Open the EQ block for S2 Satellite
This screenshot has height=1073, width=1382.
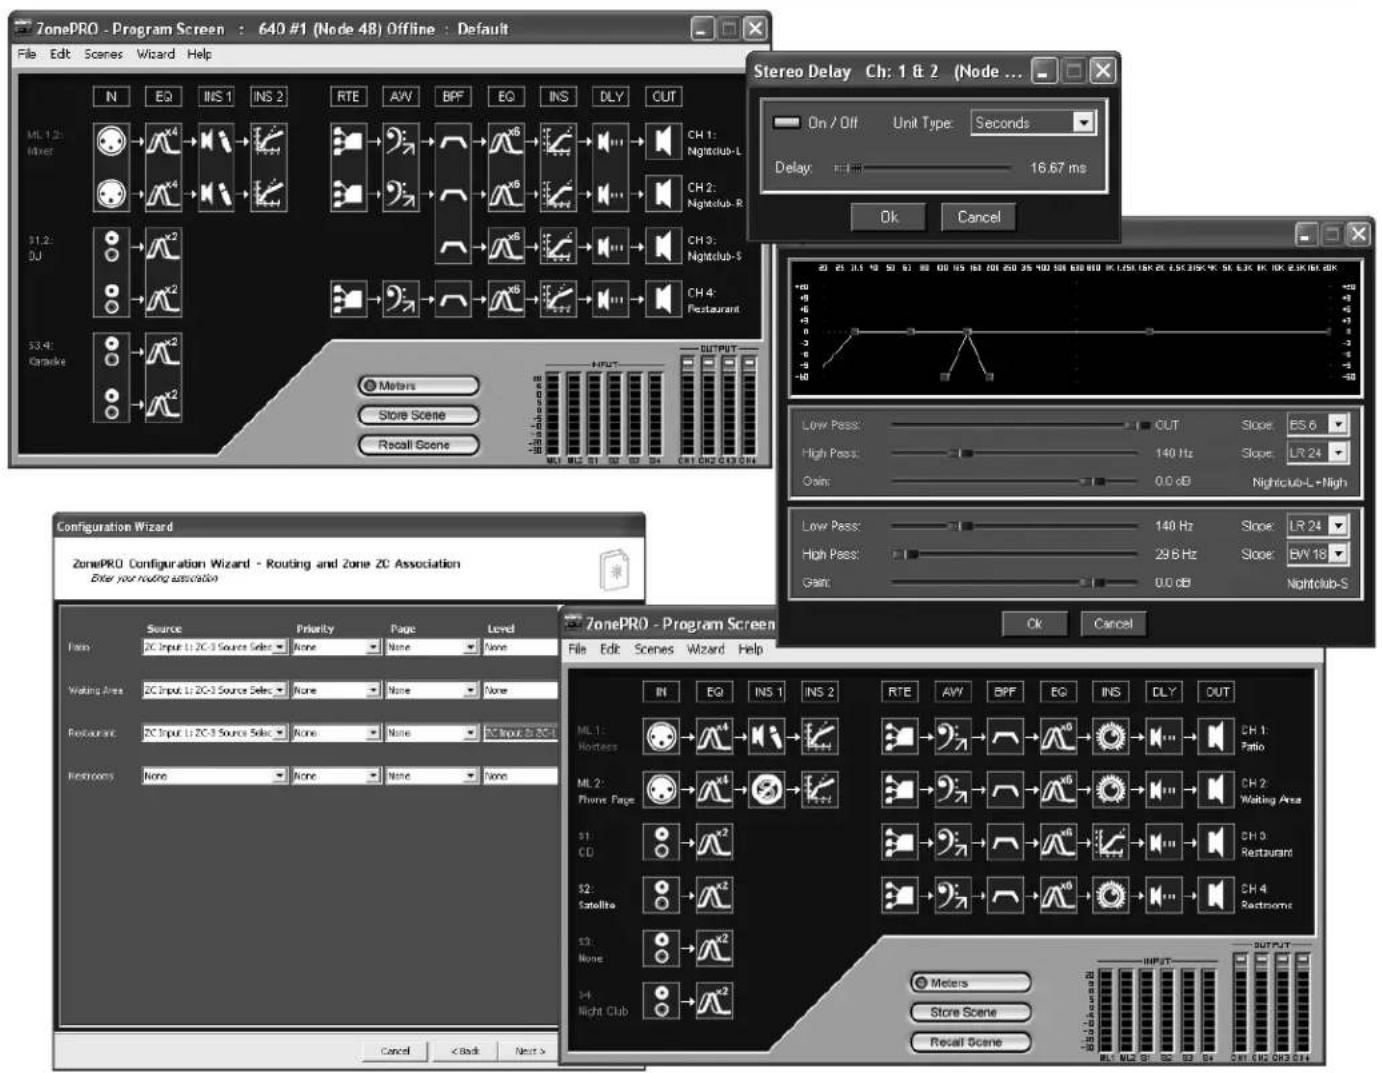[x=714, y=895]
